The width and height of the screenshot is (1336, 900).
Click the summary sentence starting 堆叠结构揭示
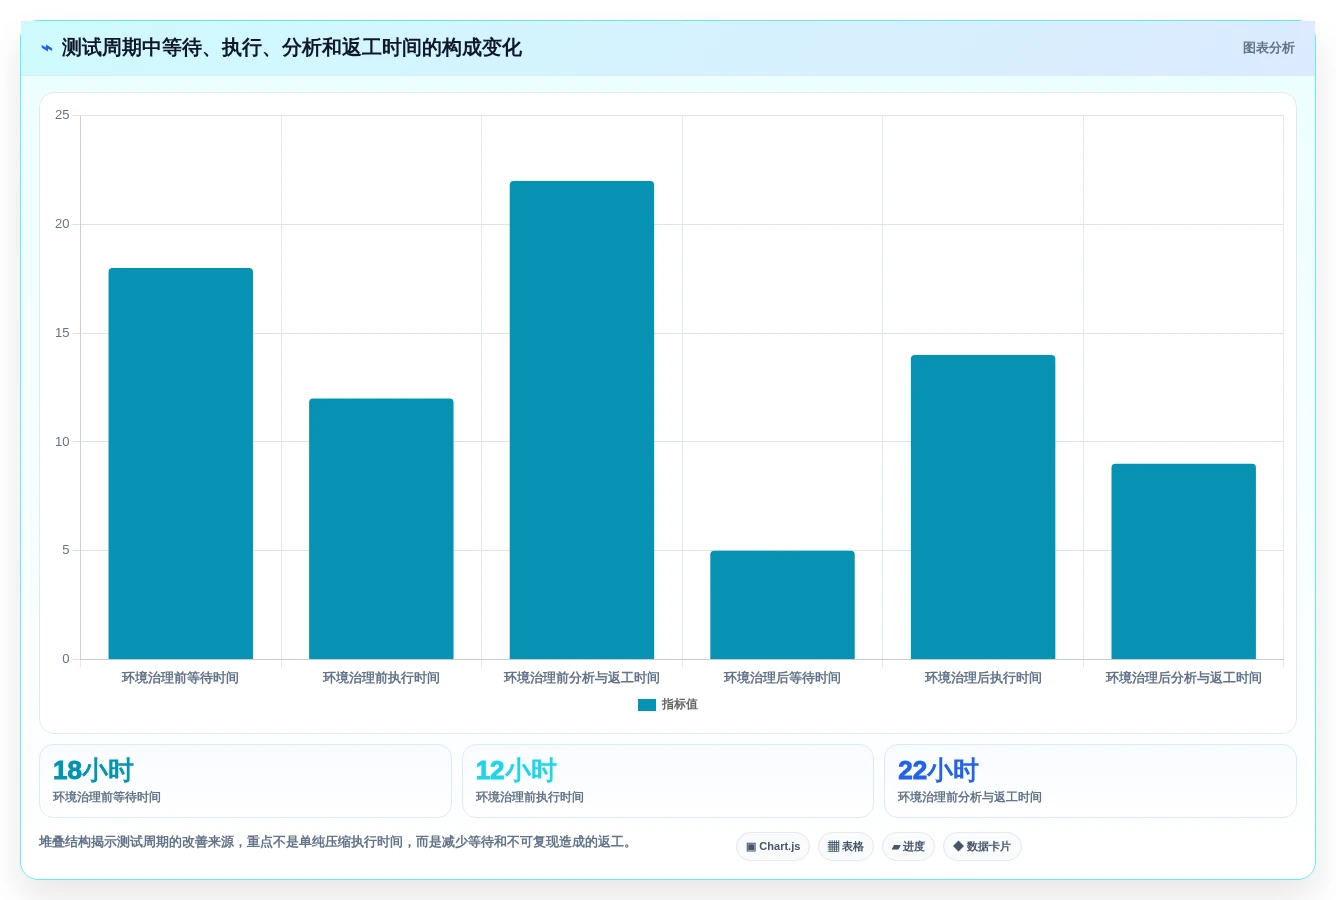(337, 842)
